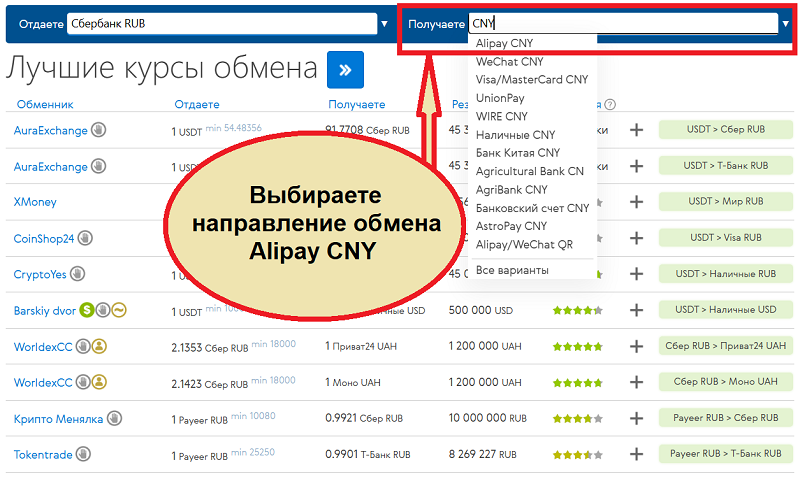Click plus icon in USDT > Сбер RUB row
This screenshot has width=800, height=479.
[x=636, y=130]
